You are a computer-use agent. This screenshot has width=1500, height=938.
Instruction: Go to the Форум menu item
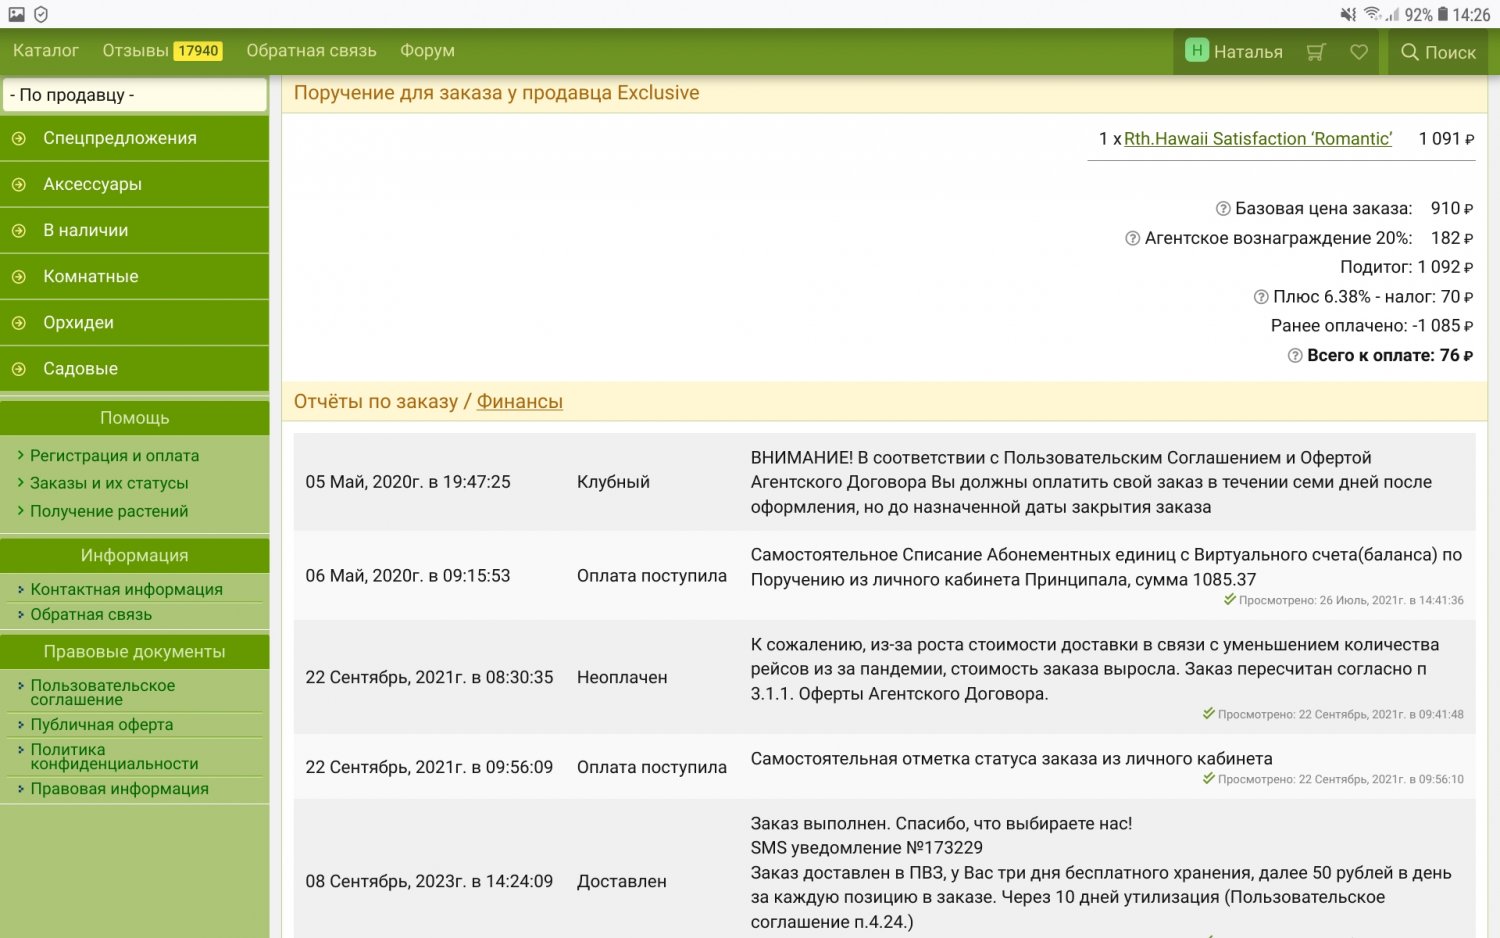(x=427, y=51)
